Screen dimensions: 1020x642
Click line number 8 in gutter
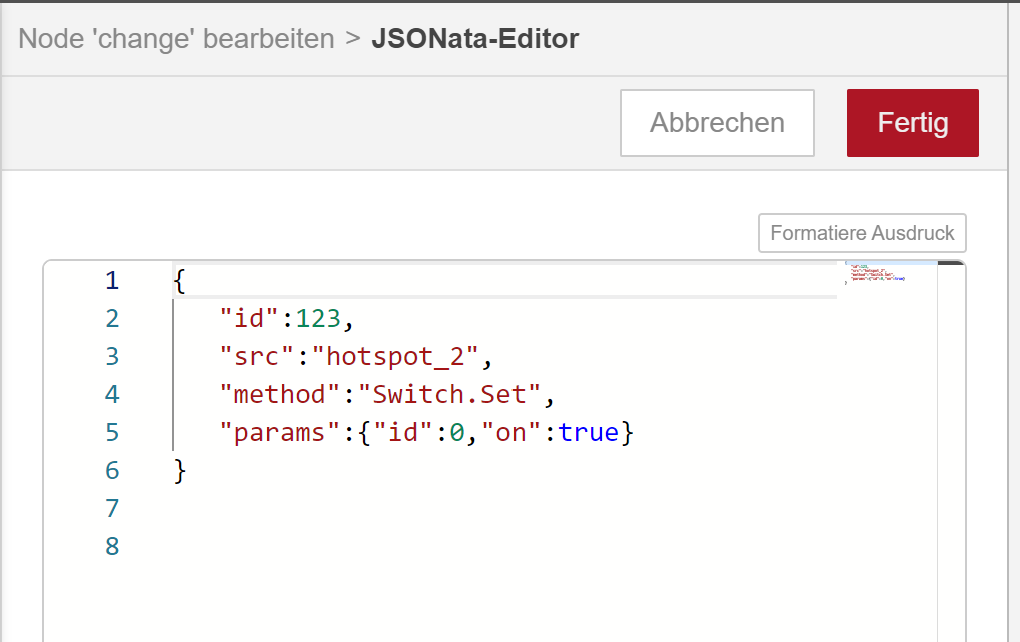coord(112,546)
